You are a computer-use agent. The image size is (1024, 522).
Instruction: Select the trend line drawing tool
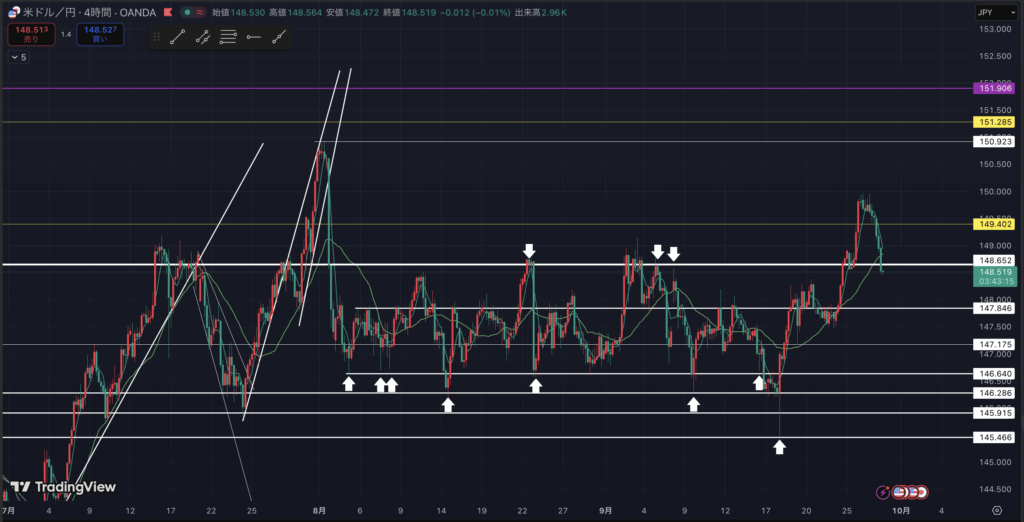178,38
